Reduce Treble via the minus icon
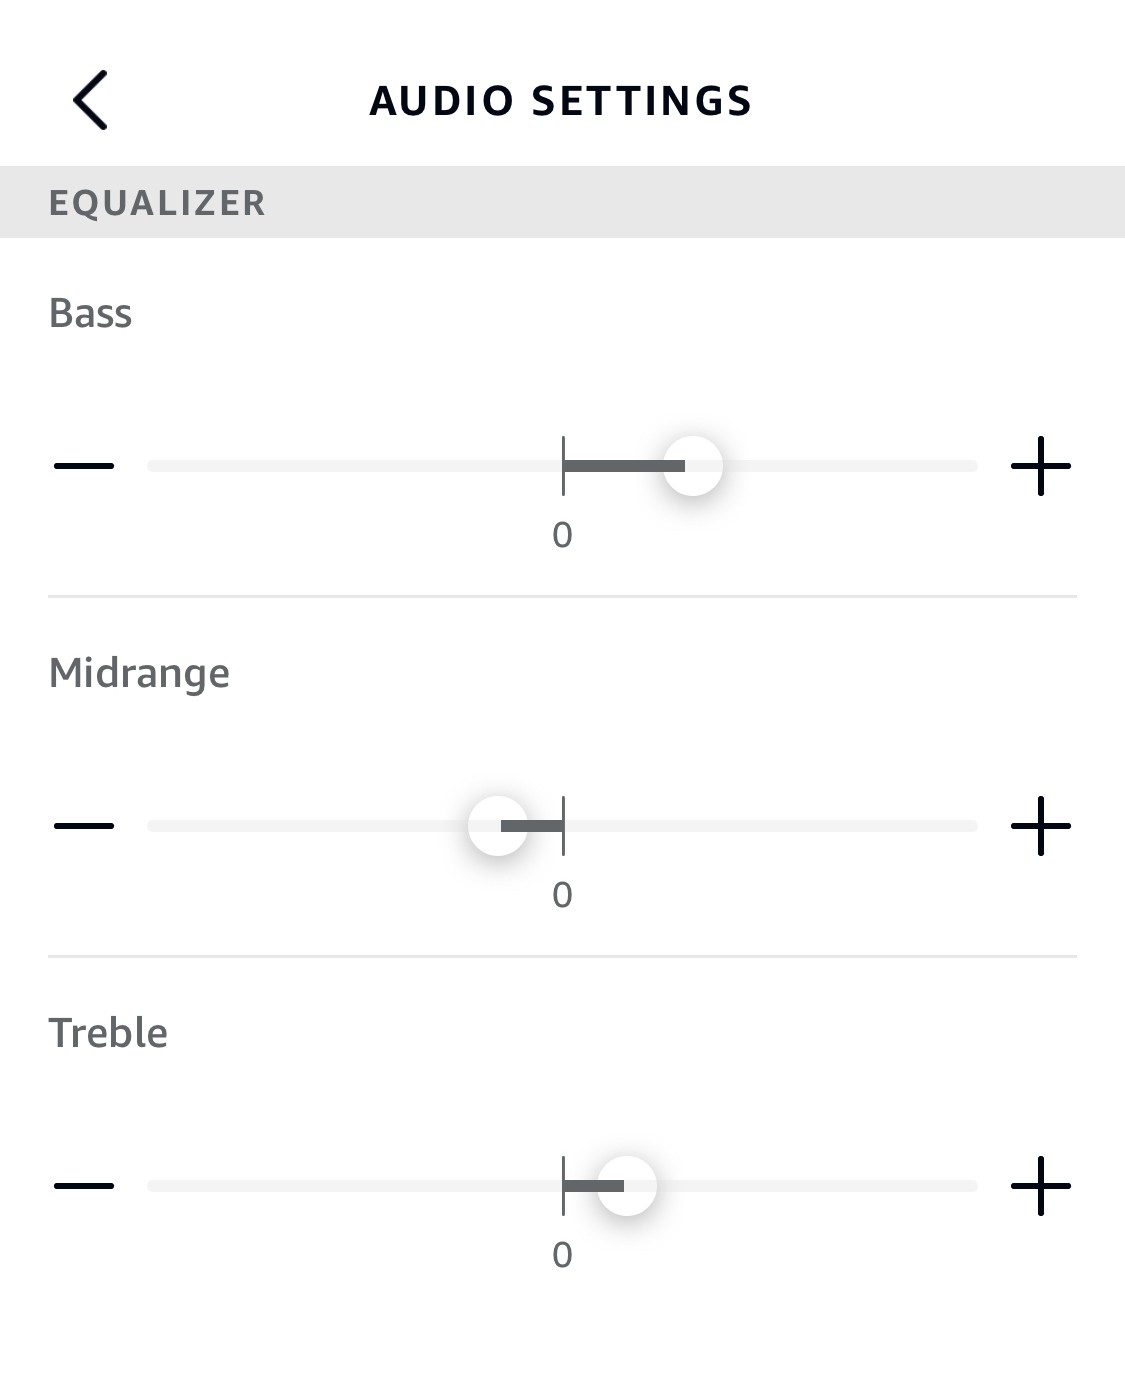The image size is (1125, 1378). [x=84, y=1186]
